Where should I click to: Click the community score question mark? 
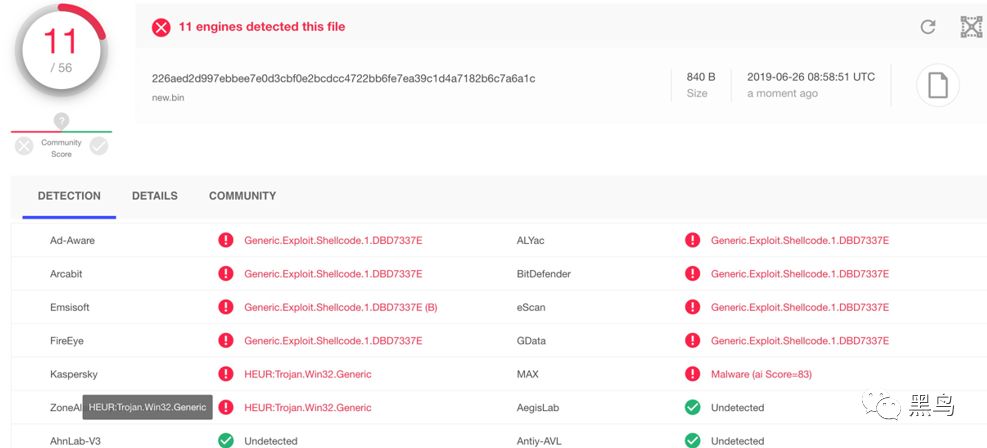(x=62, y=121)
